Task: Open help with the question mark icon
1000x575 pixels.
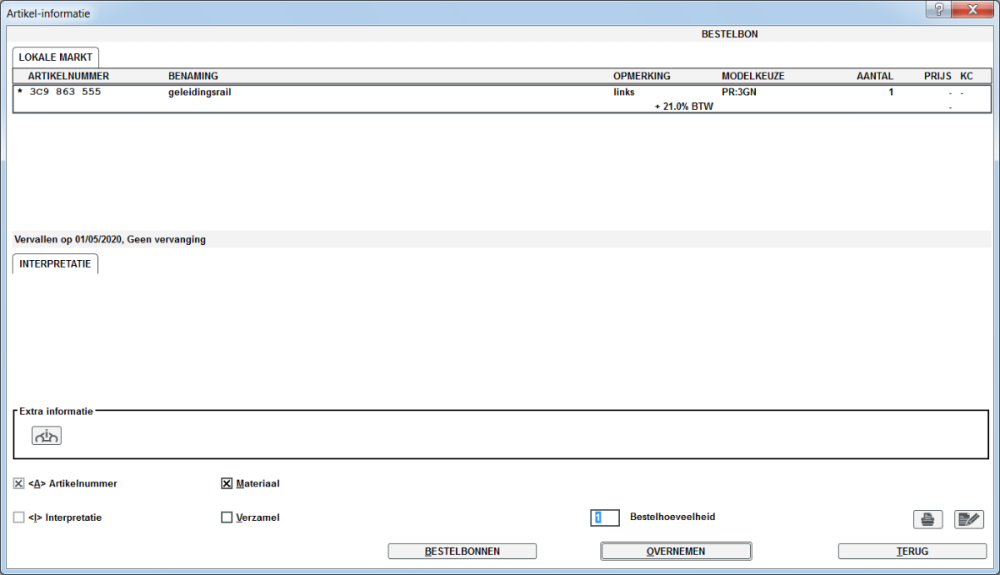Action: point(939,10)
